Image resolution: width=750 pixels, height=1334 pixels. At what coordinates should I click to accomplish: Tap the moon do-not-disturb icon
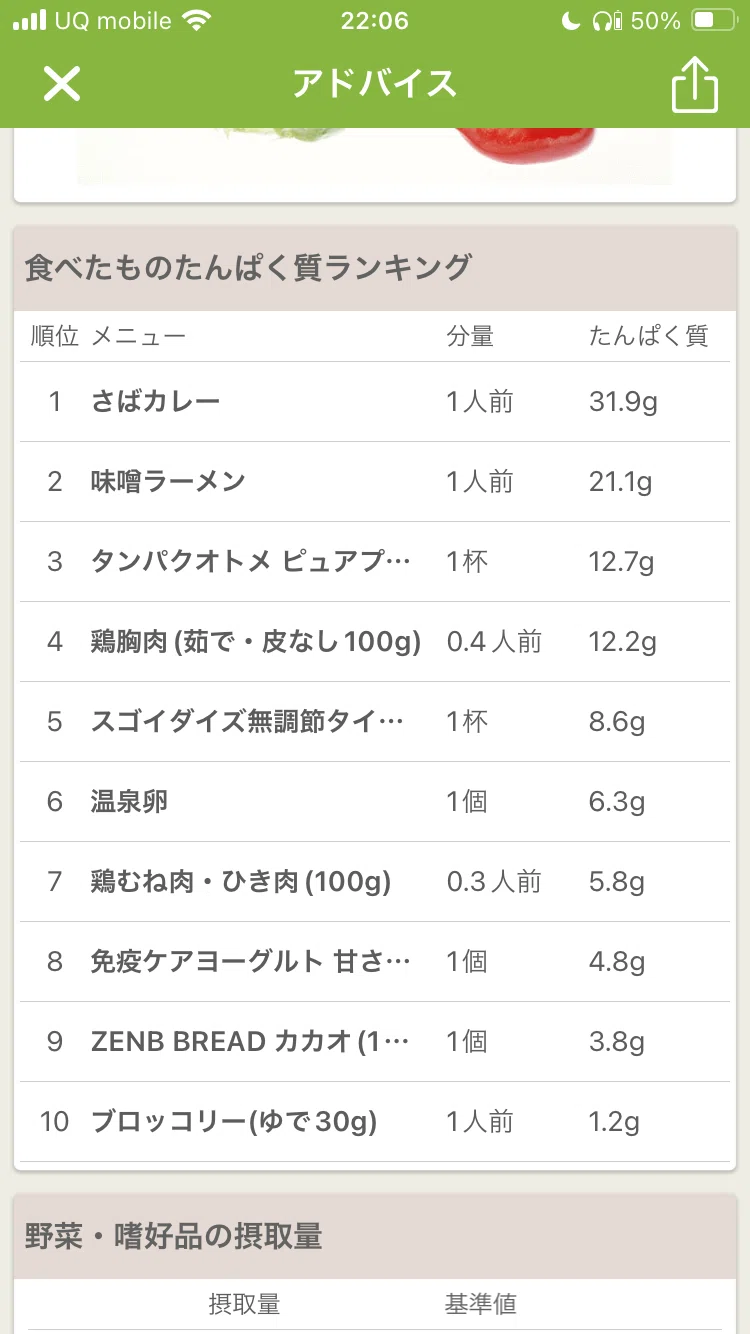coord(571,21)
